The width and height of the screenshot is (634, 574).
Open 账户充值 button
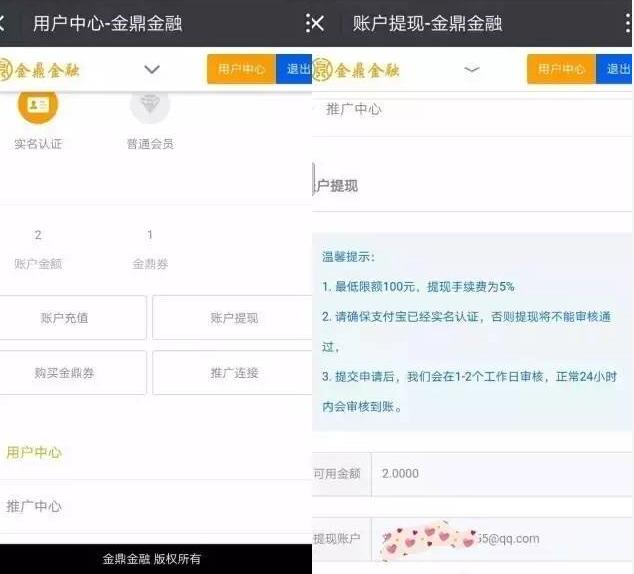[73, 318]
